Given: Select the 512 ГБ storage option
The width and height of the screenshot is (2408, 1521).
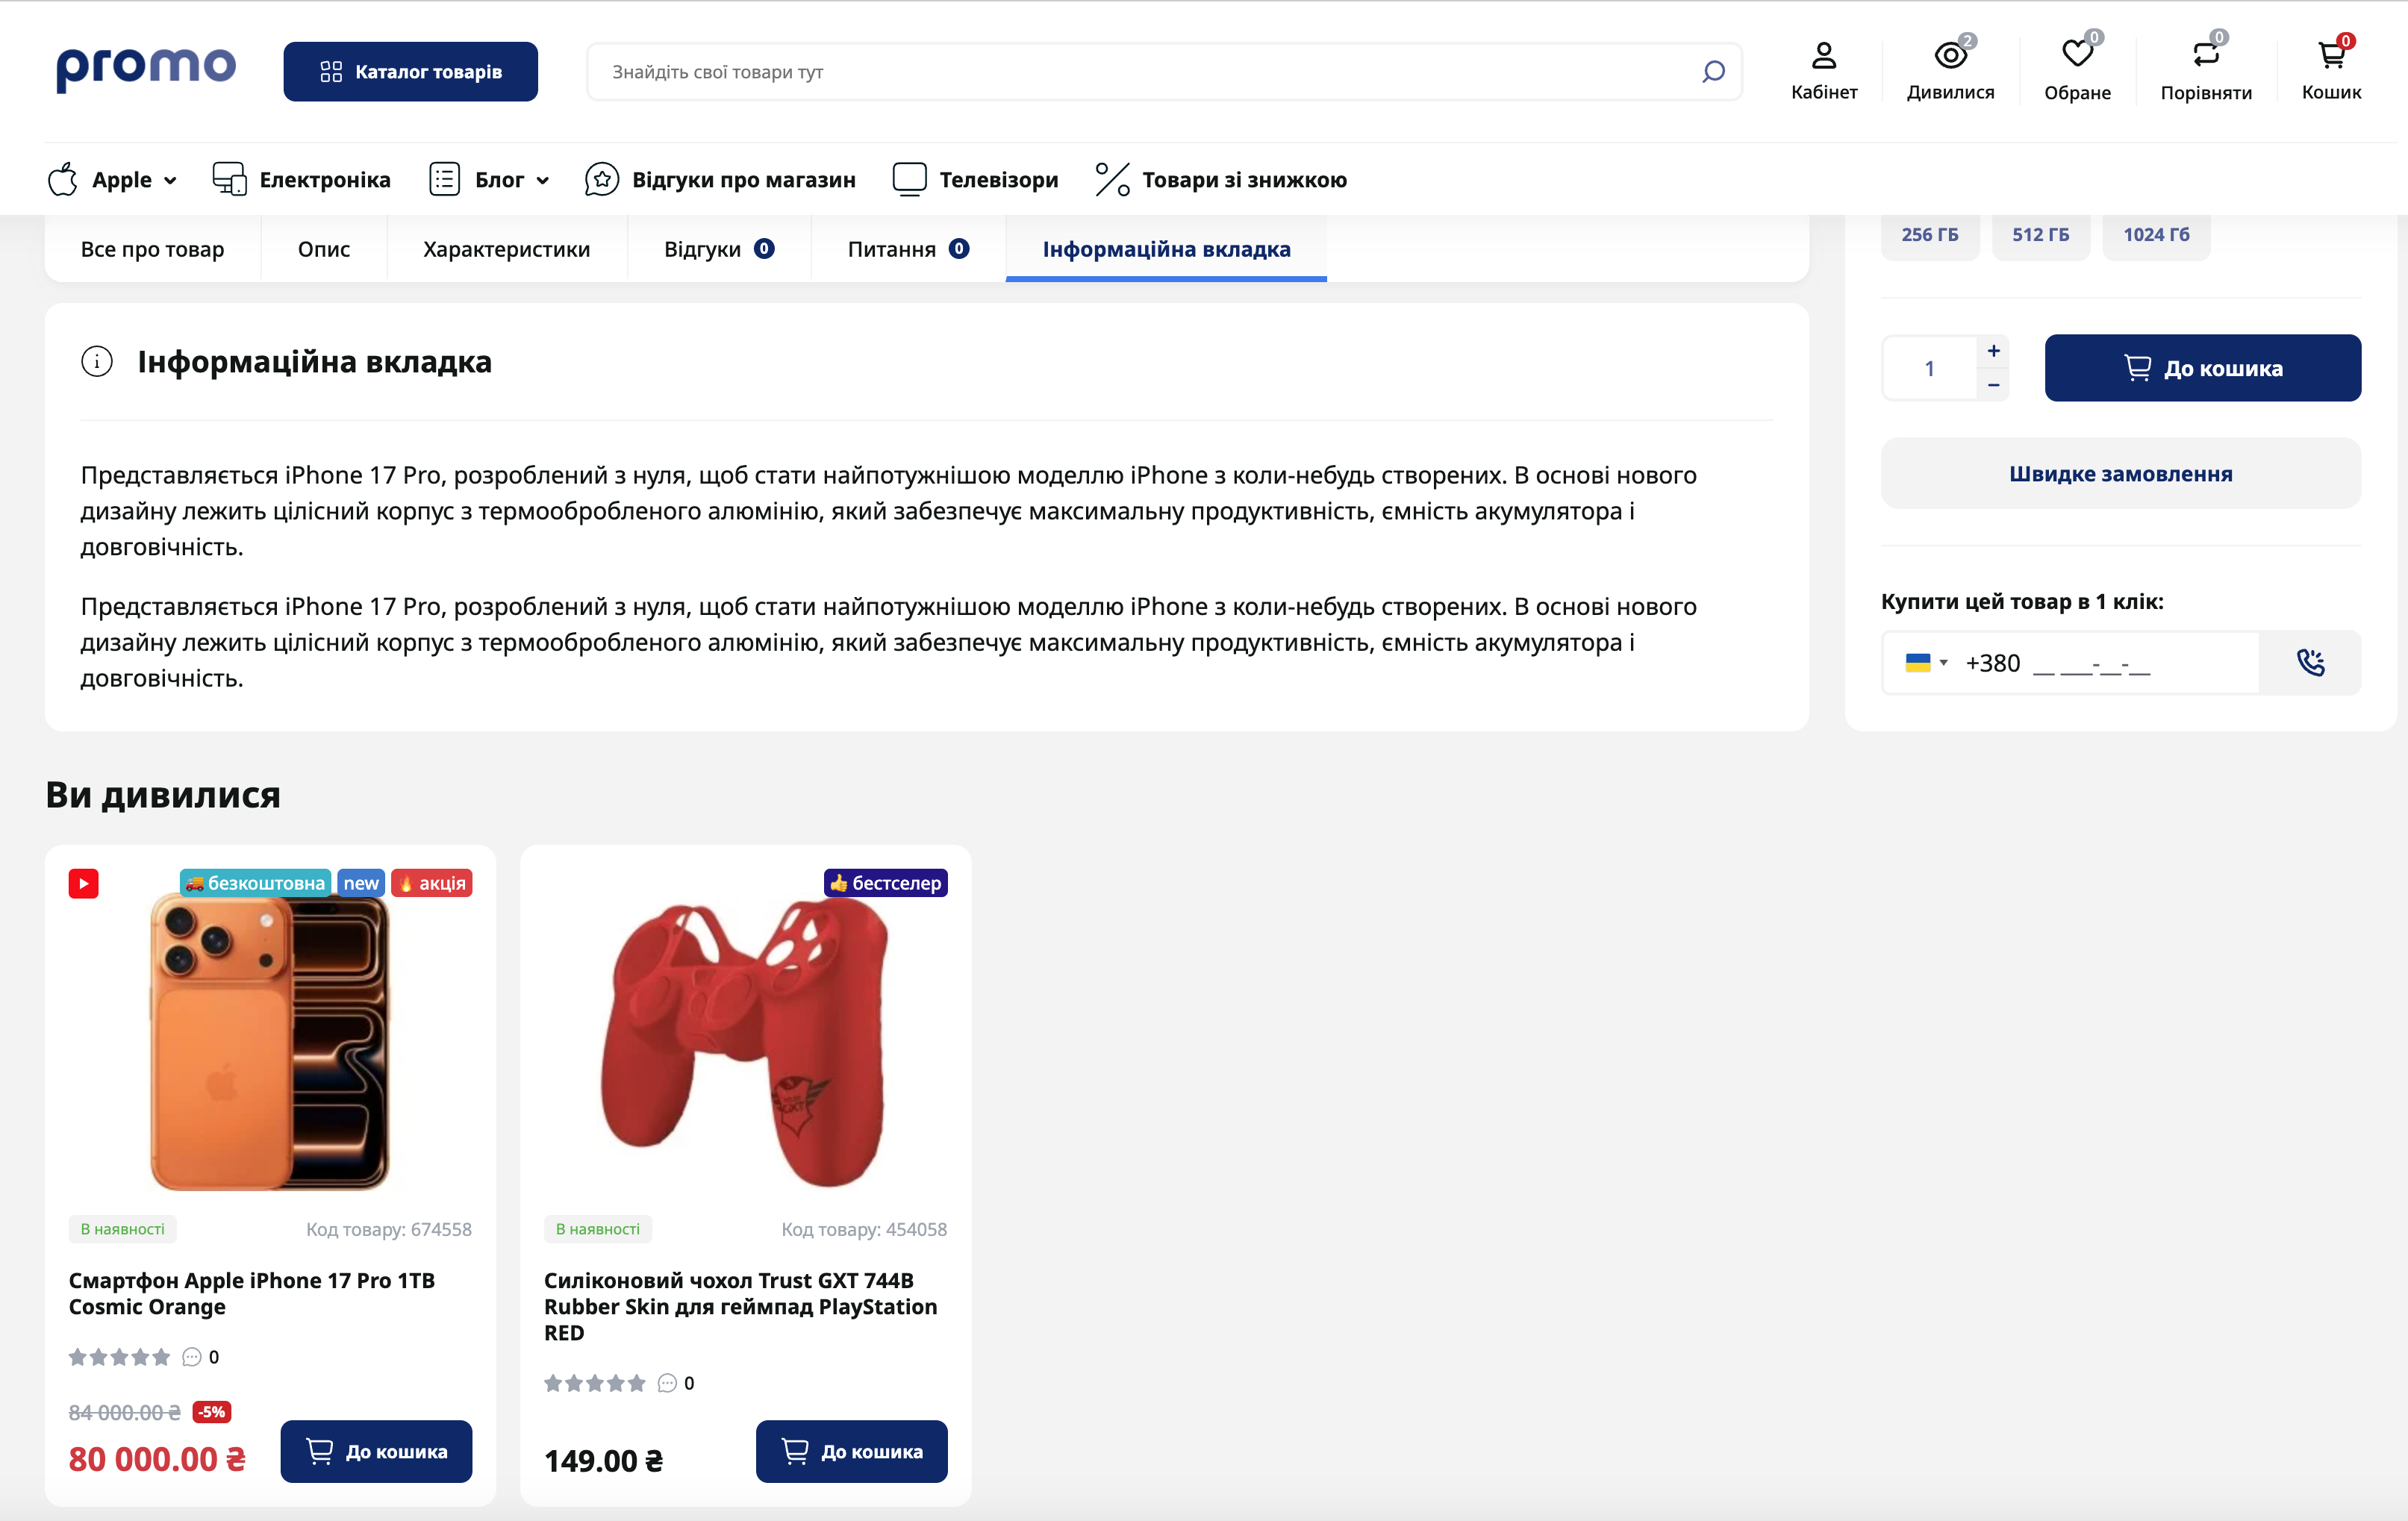Looking at the screenshot, I should click(x=2040, y=235).
